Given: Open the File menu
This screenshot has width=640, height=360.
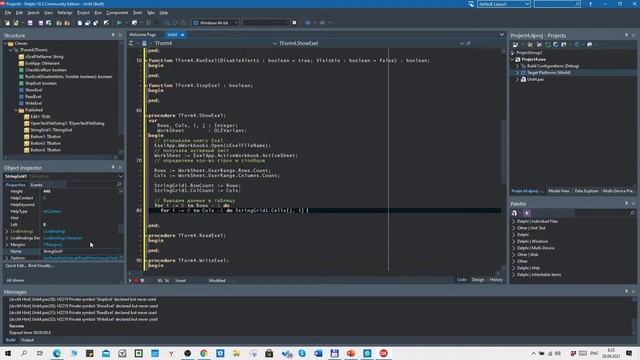Looking at the screenshot, I should click(x=8, y=13).
